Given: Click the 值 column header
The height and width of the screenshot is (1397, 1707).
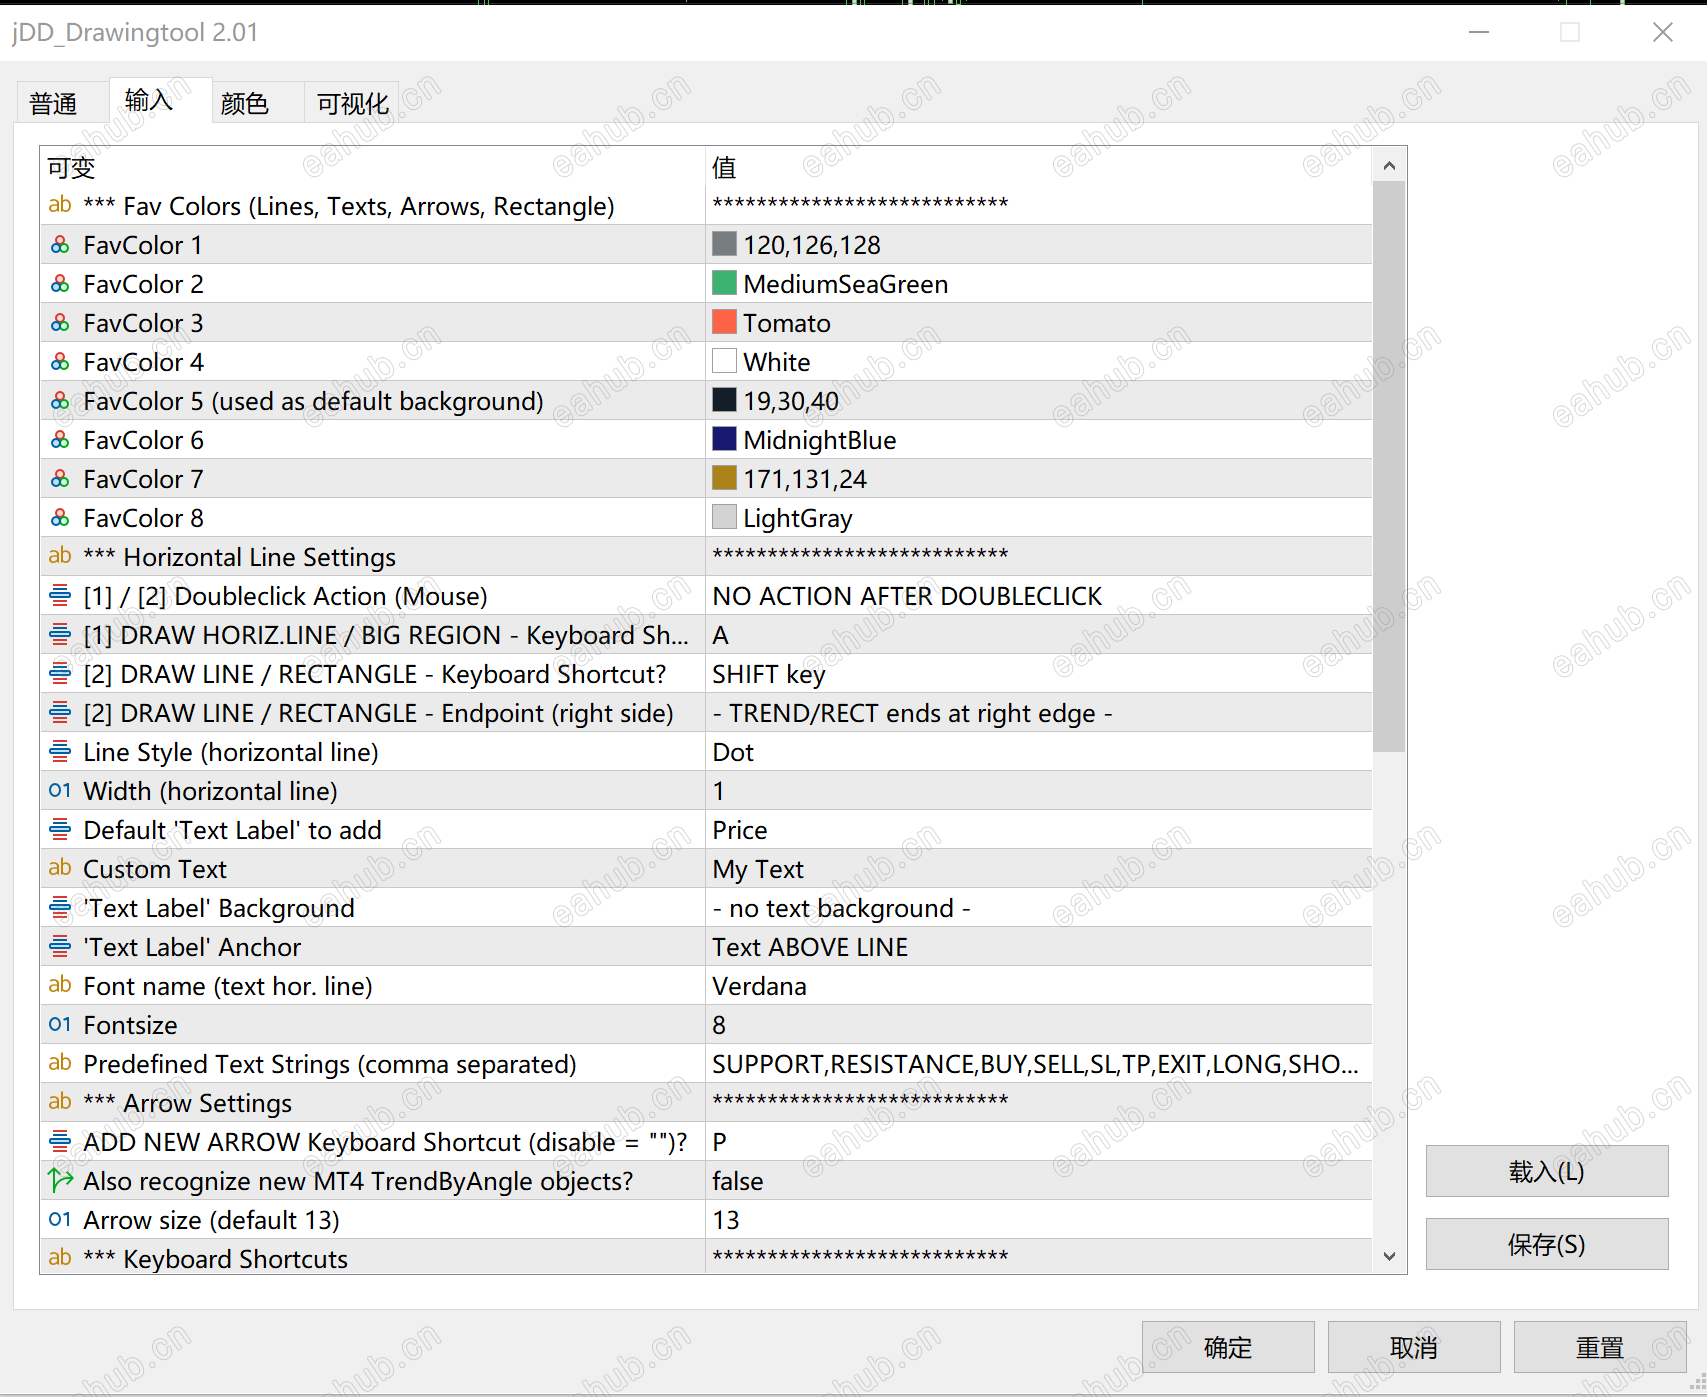Looking at the screenshot, I should [x=1039, y=167].
